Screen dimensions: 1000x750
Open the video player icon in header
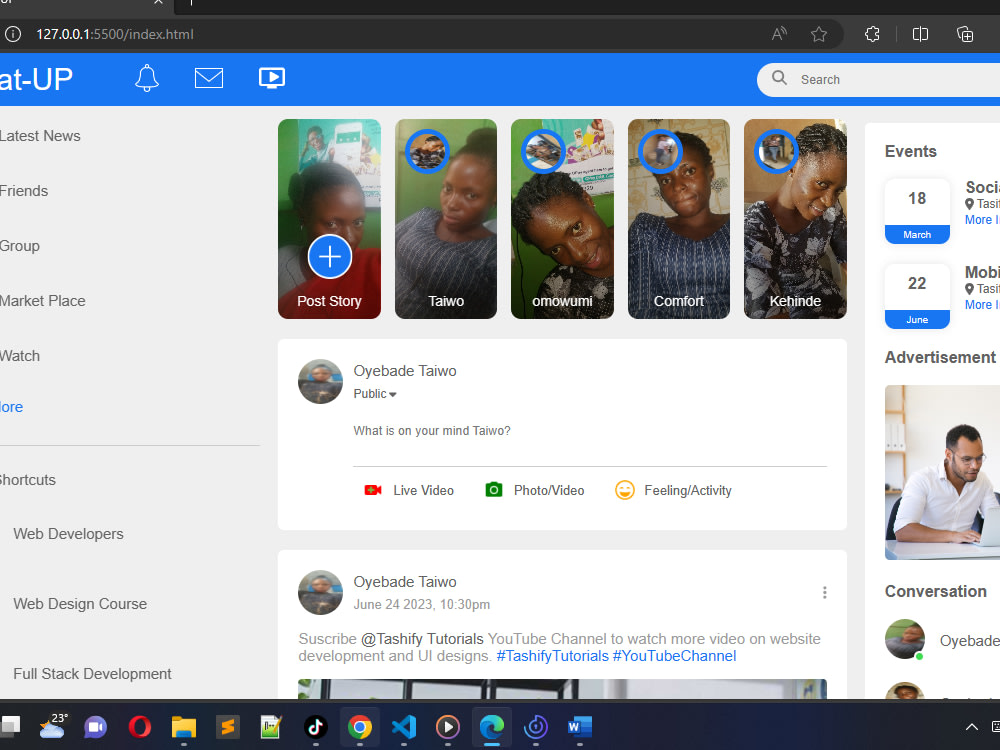[x=272, y=78]
